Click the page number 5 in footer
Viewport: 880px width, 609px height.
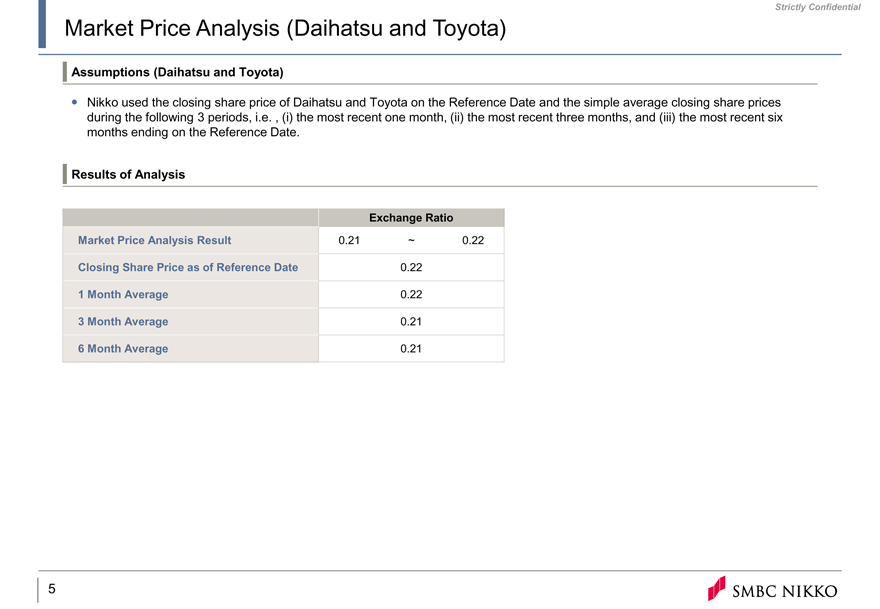[x=51, y=589]
